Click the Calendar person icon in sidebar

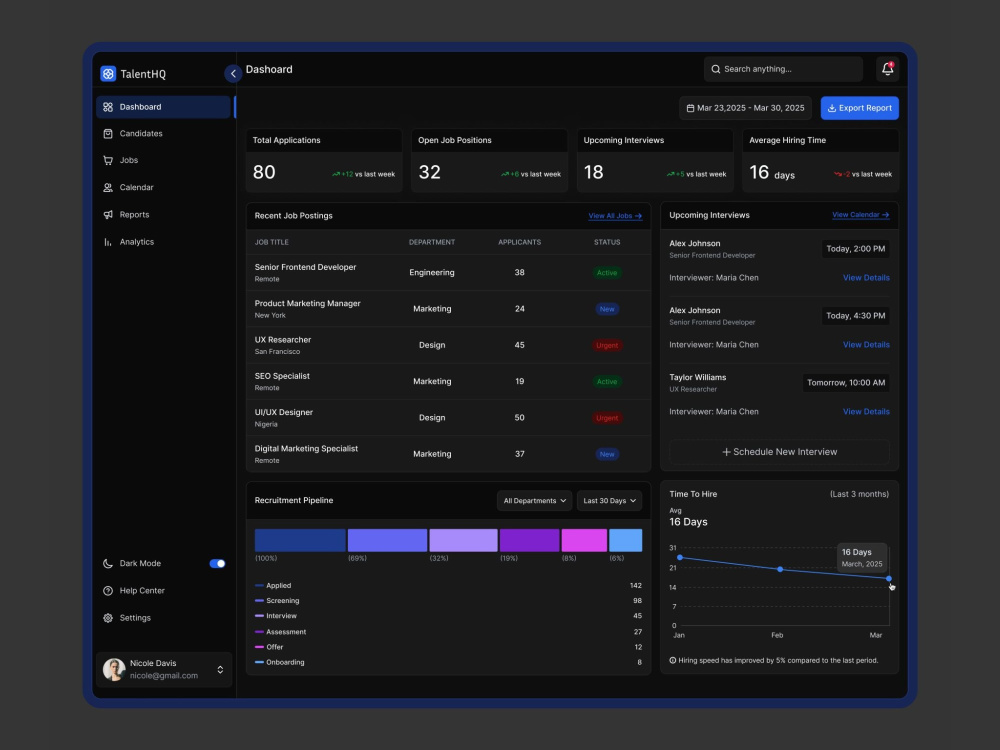[108, 188]
